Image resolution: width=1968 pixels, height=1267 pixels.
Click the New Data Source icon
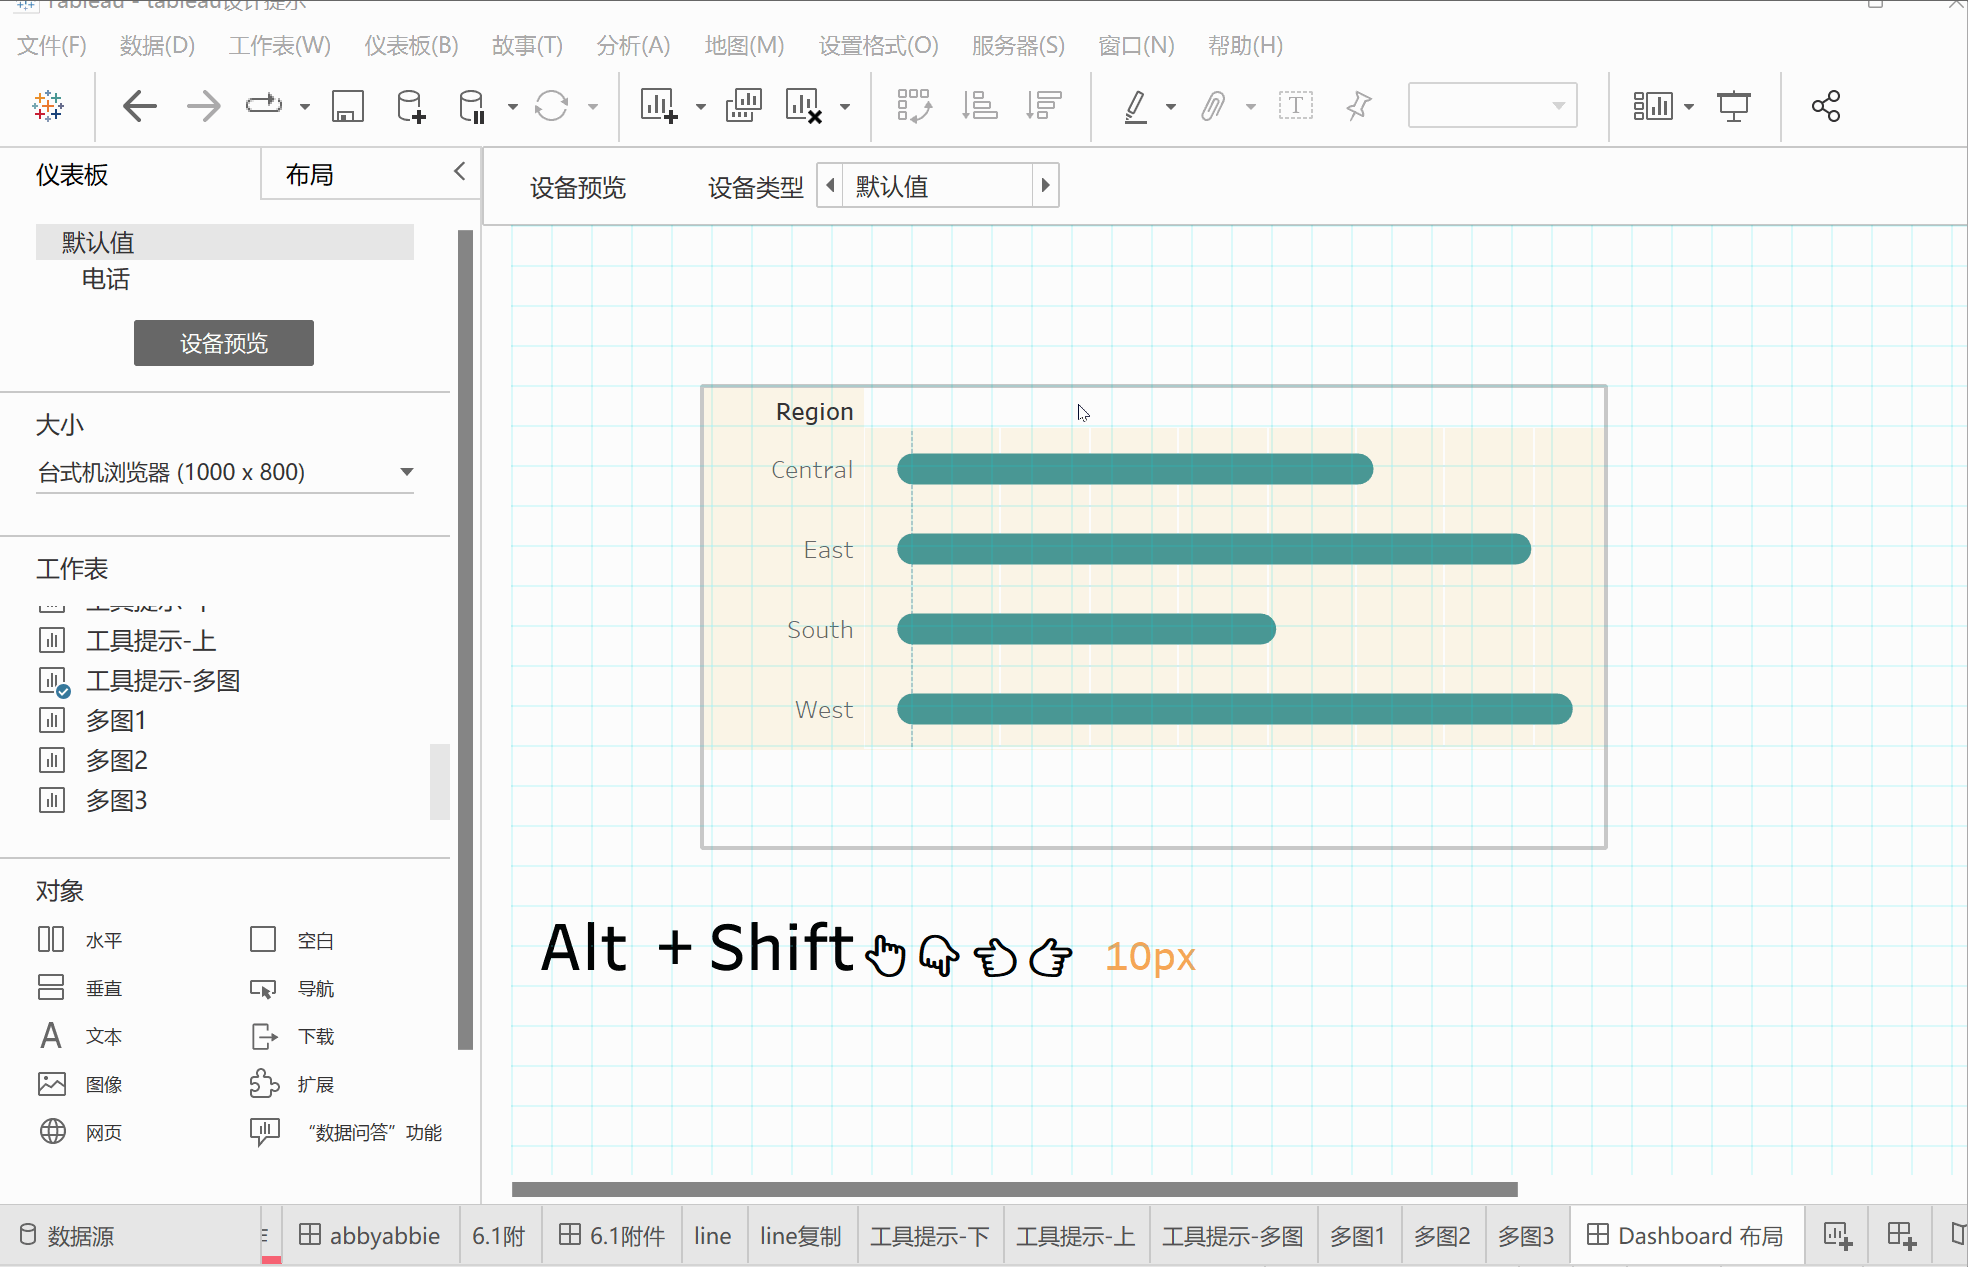pyautogui.click(x=410, y=106)
